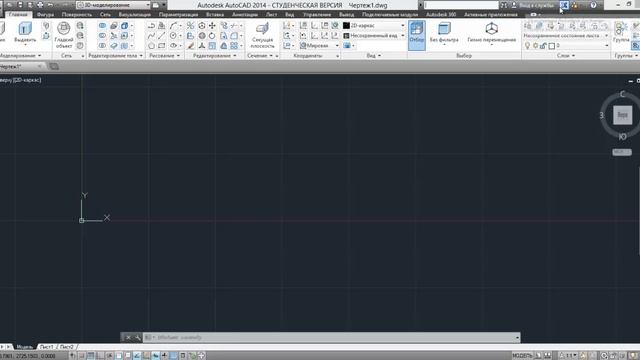Select the Polygon draw tool
Viewport: 640px width, 360px height.
[x=151, y=45]
